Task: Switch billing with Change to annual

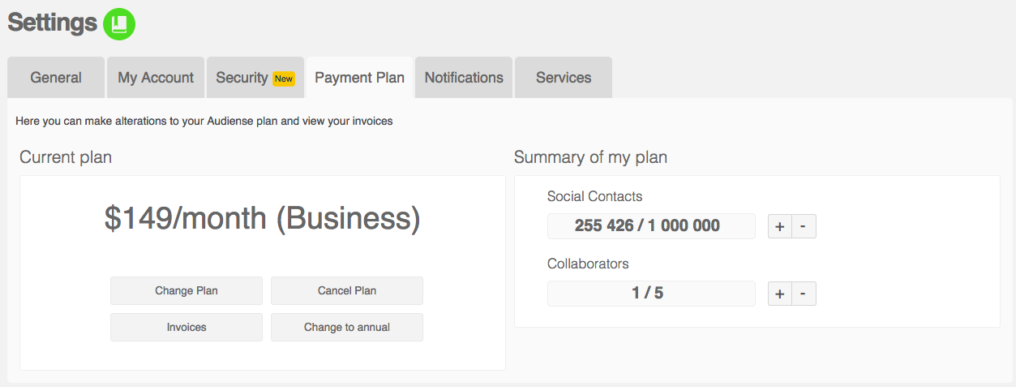Action: click(x=347, y=327)
